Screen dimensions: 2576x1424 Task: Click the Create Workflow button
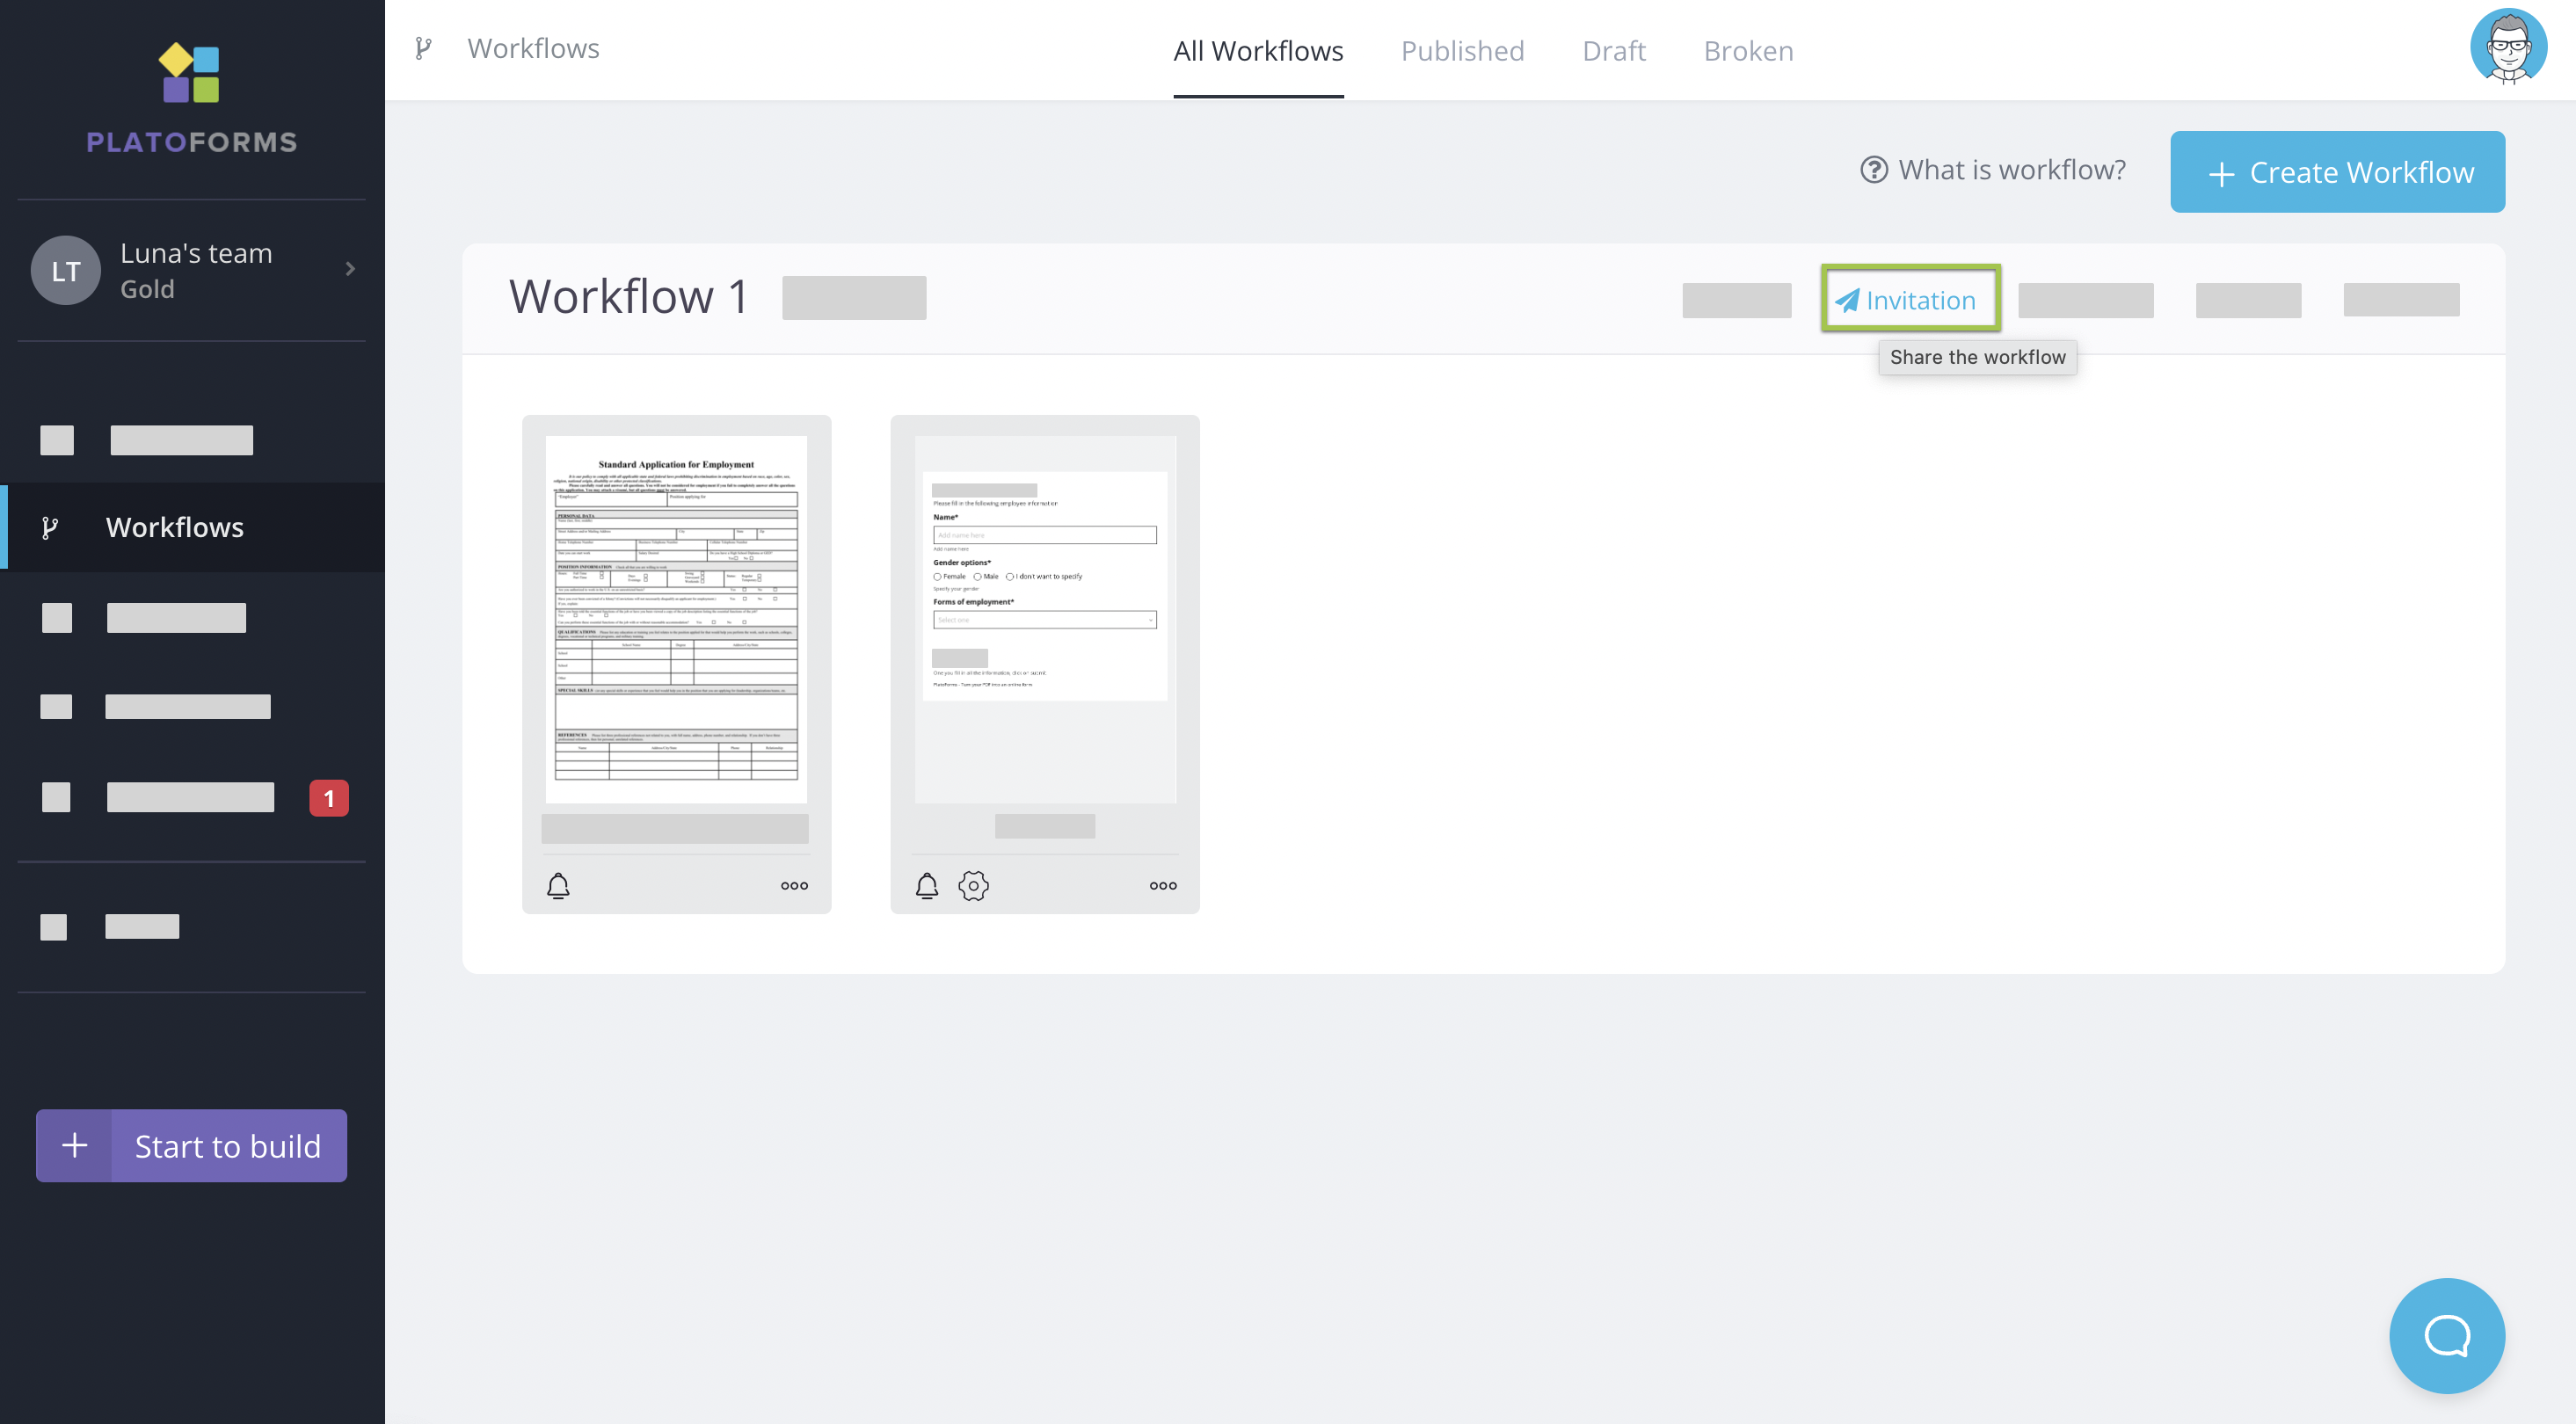(x=2336, y=172)
